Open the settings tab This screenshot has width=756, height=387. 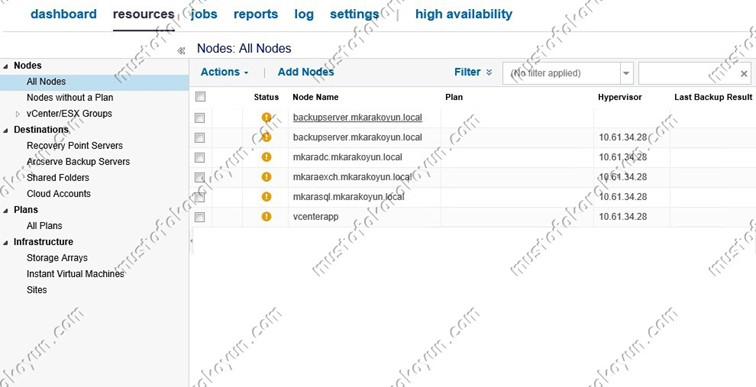point(354,14)
